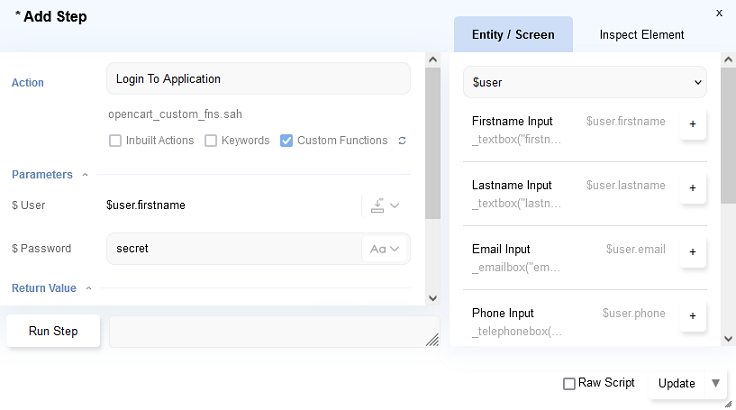Select the Entity / Screen tab
This screenshot has width=736, height=410.
point(513,35)
